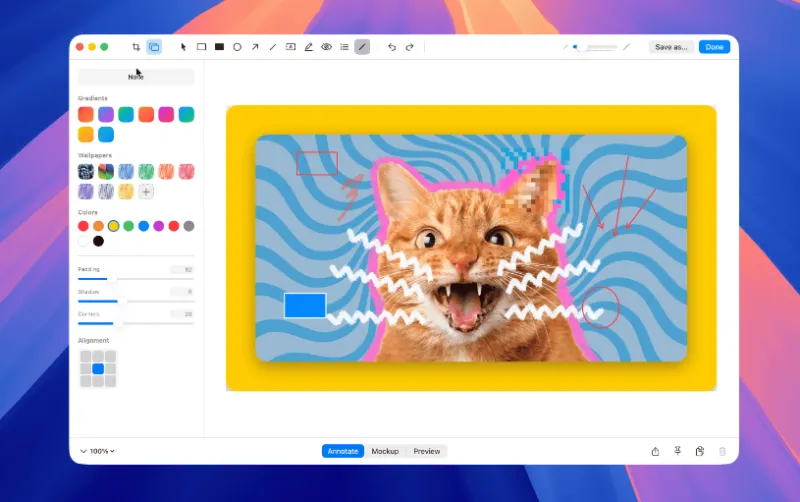This screenshot has height=502, width=800.
Task: Select the Crop tool in toolbar
Action: 136,47
